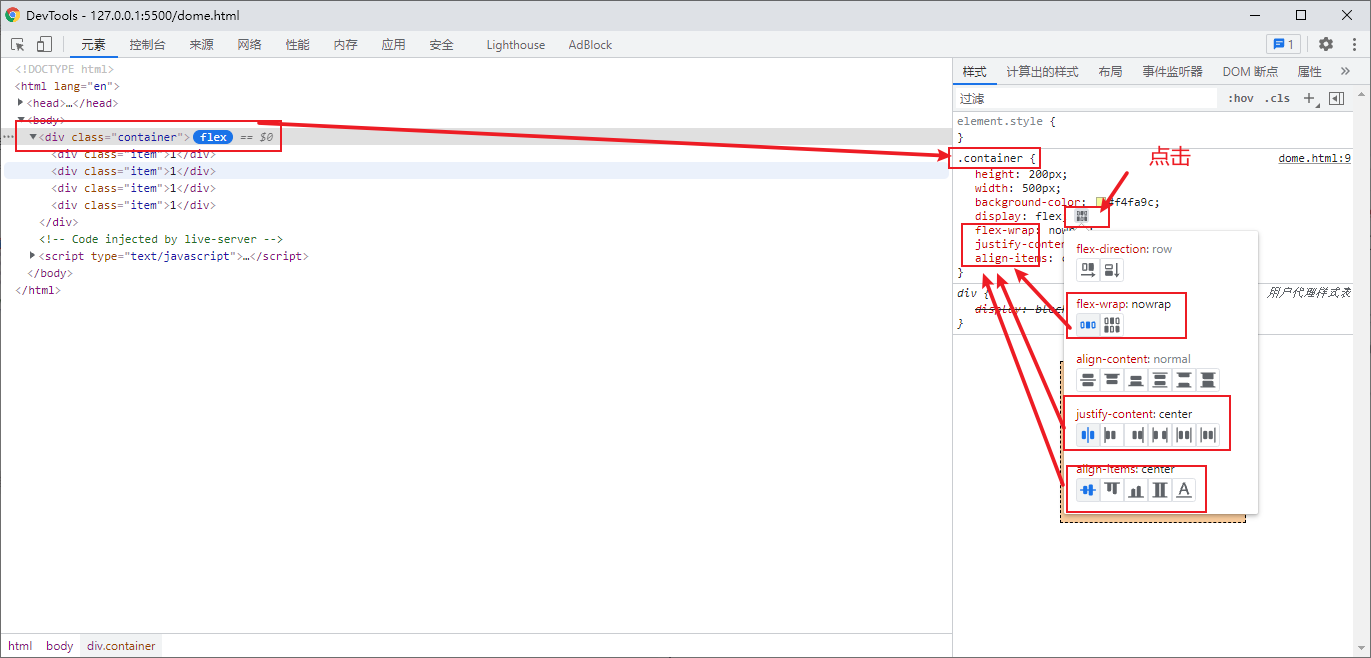Switch to the 来源 tab
This screenshot has height=658, width=1371.
tap(201, 44)
